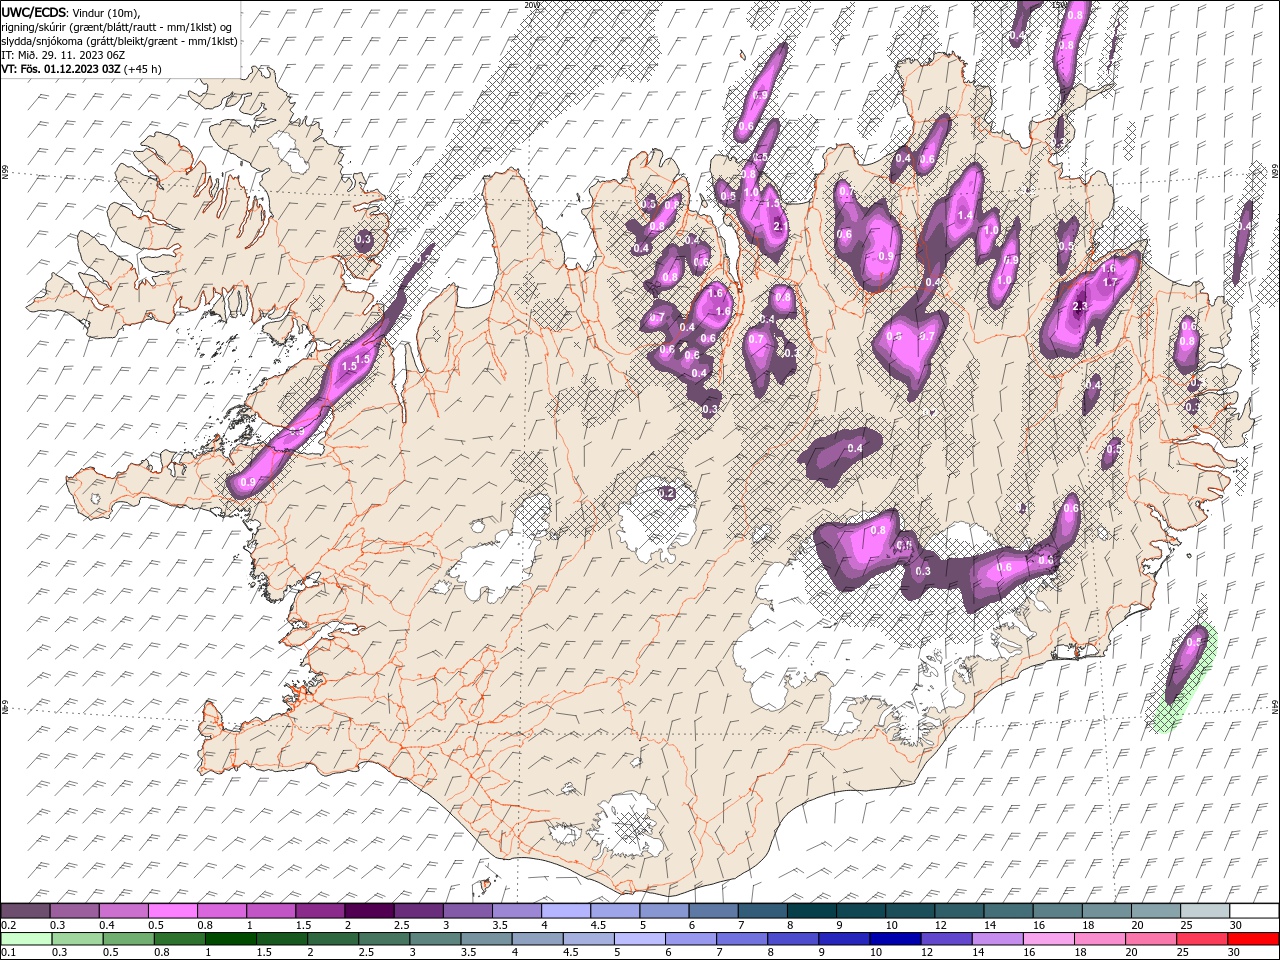The image size is (1280, 960).
Task: Pick the lower legend blue swatch labeled 8
Action: coord(794,939)
